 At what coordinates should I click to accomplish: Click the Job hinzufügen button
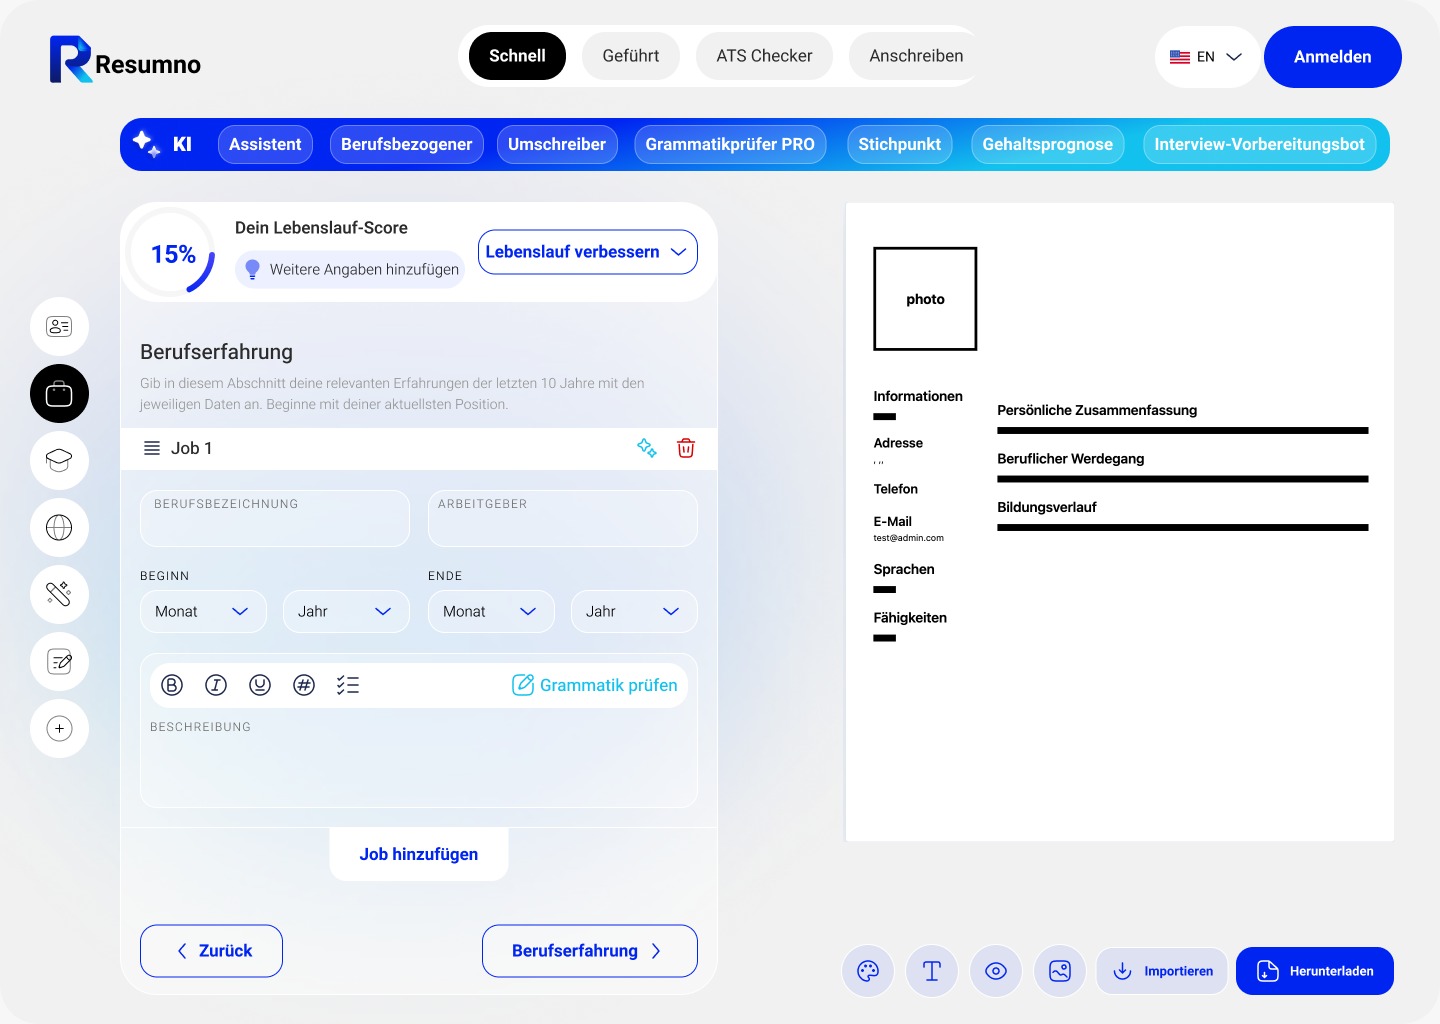419,854
